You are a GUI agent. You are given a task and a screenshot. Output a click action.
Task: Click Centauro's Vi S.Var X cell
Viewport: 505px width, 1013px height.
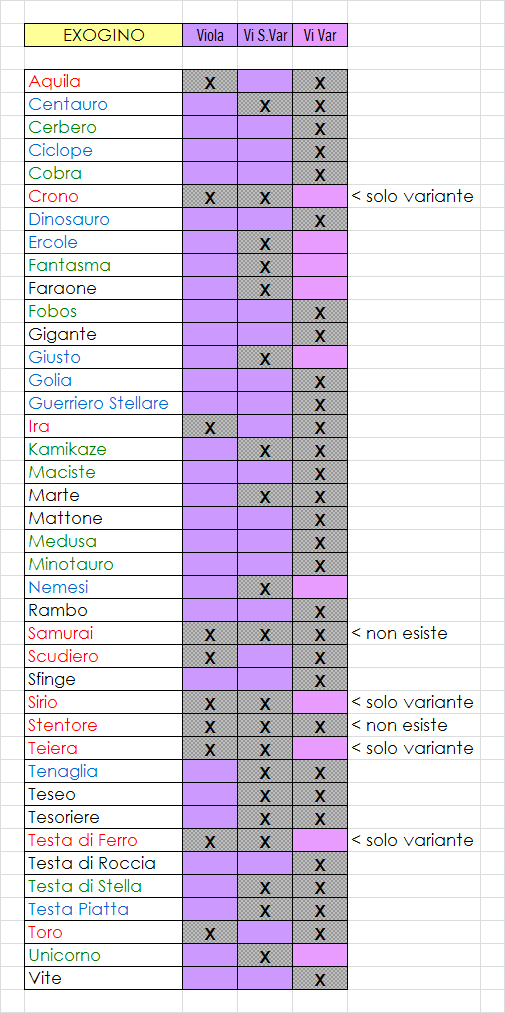(265, 105)
